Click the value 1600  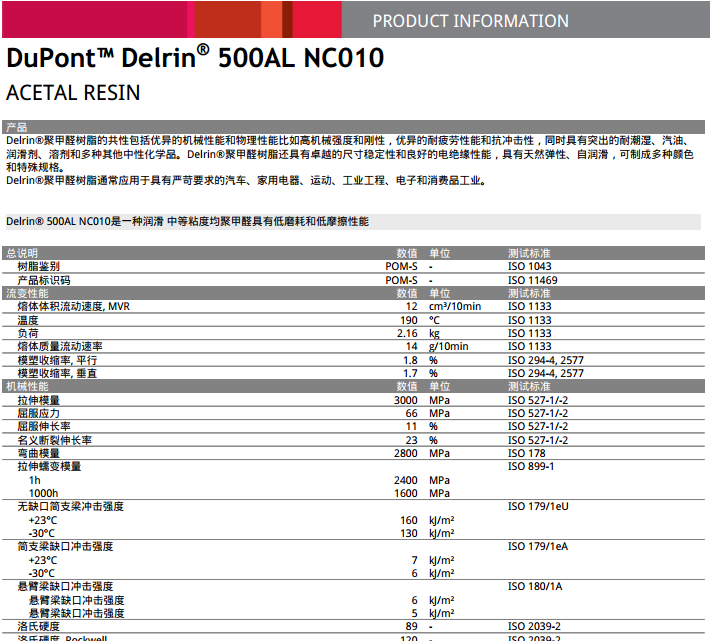[x=406, y=493]
